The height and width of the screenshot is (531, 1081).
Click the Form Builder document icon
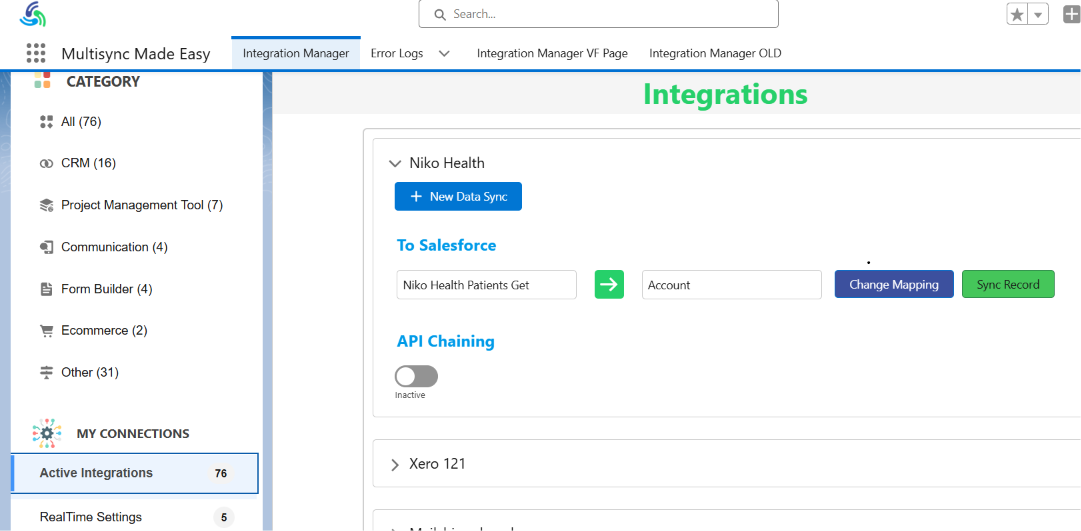(x=46, y=289)
